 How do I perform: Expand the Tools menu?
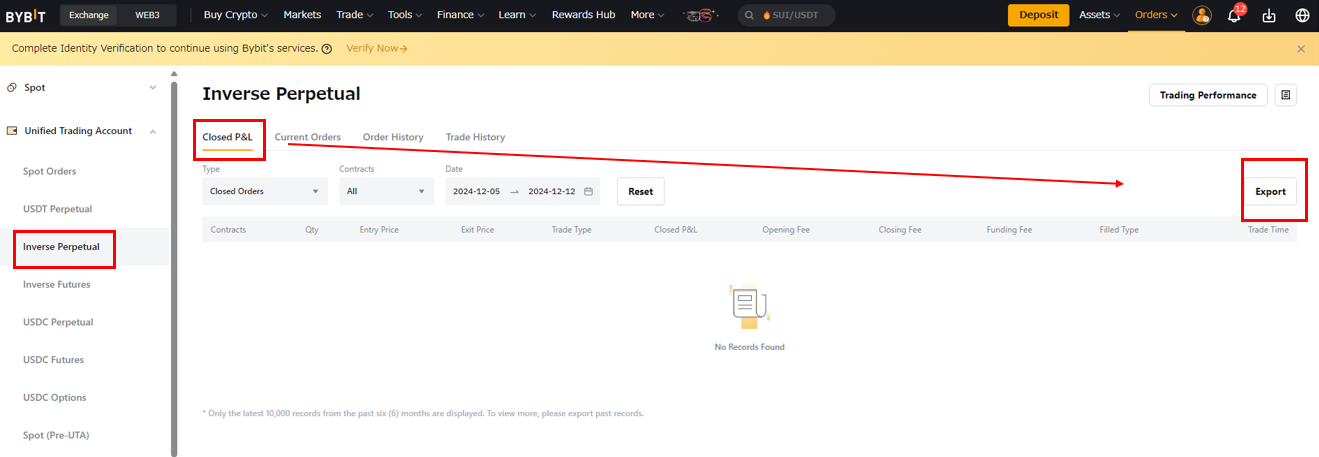pyautogui.click(x=405, y=15)
